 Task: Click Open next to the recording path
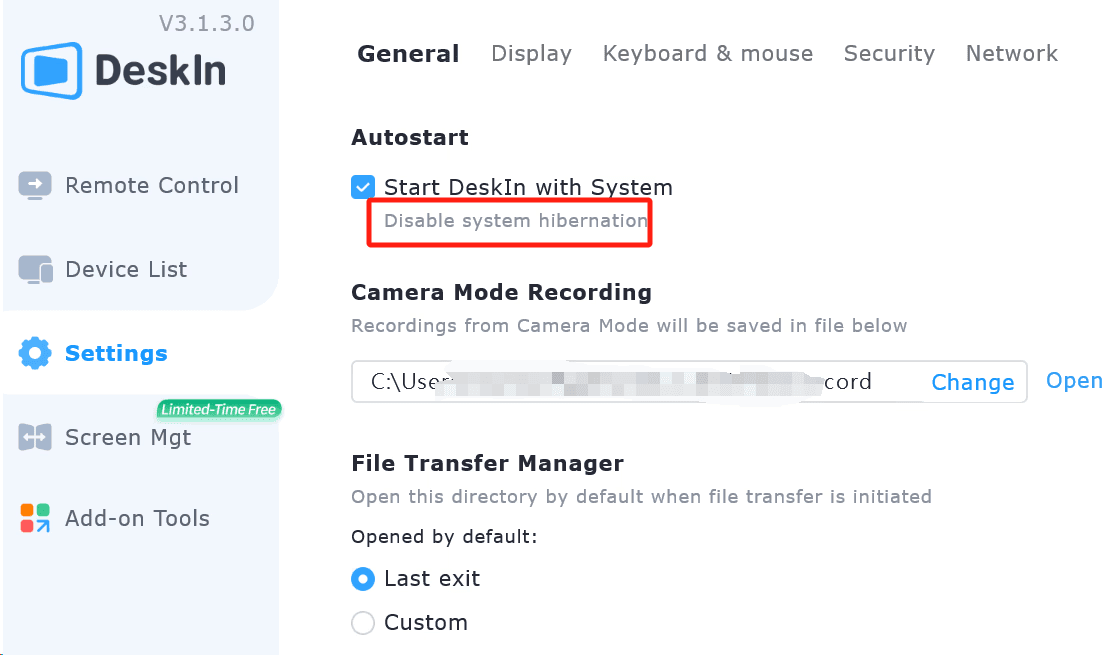tap(1074, 380)
